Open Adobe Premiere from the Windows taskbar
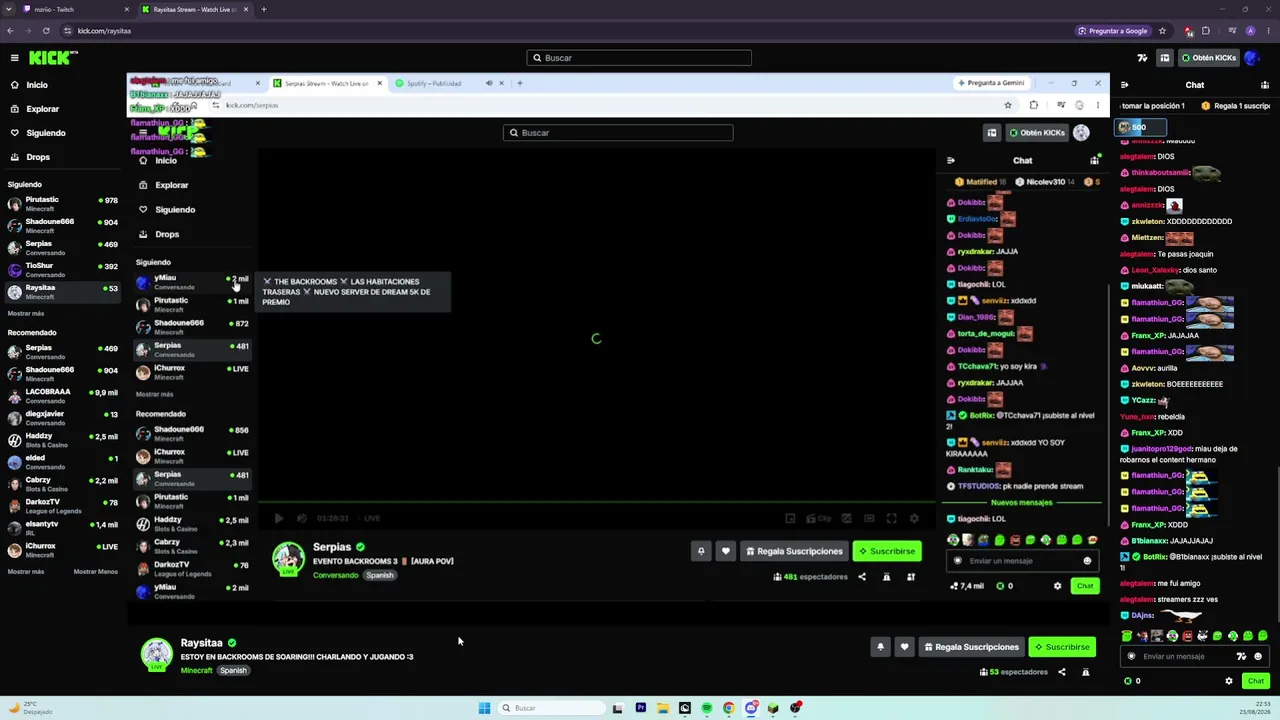Image resolution: width=1280 pixels, height=720 pixels. coord(641,708)
